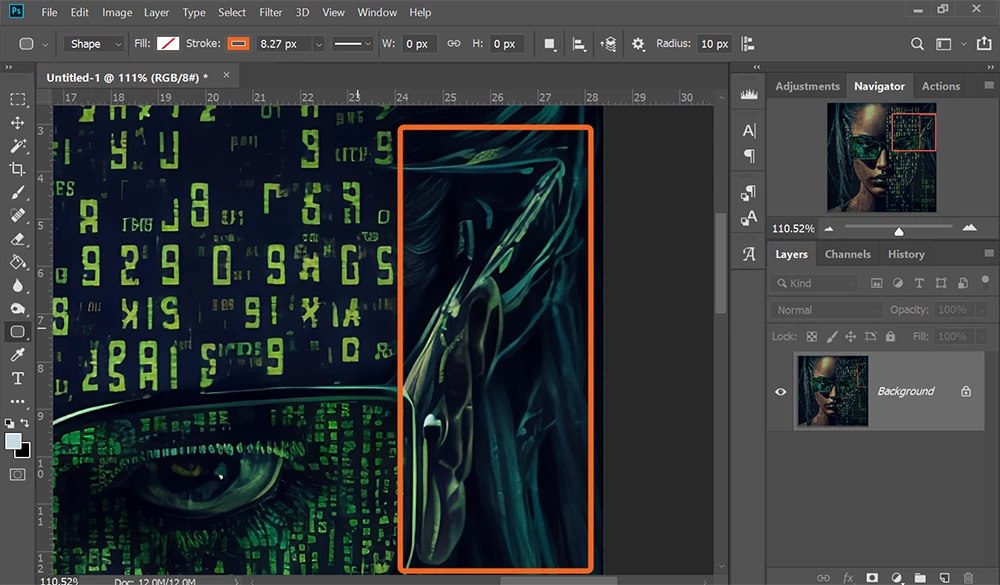Select the Move tool

[x=18, y=122]
